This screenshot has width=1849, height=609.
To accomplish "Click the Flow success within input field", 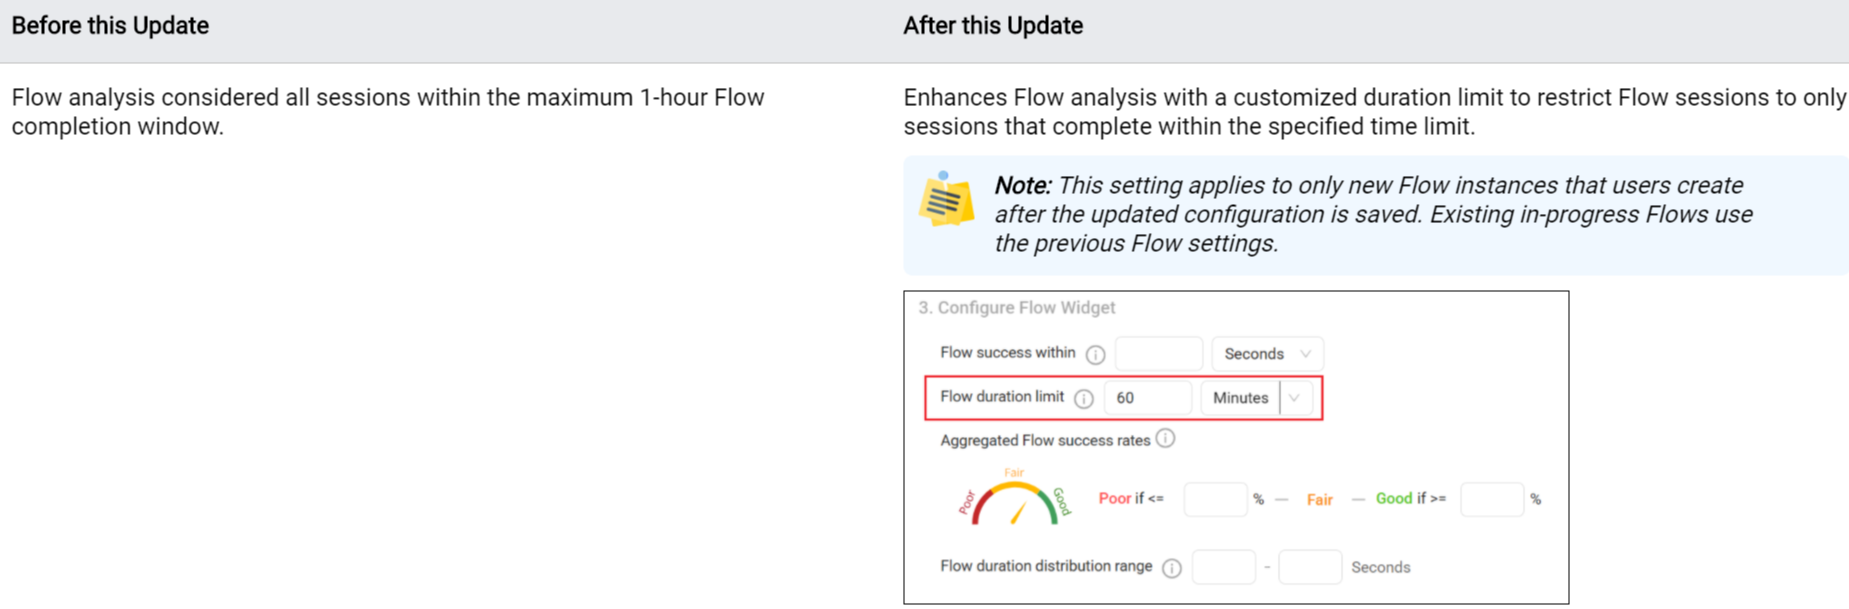I will (x=1158, y=354).
